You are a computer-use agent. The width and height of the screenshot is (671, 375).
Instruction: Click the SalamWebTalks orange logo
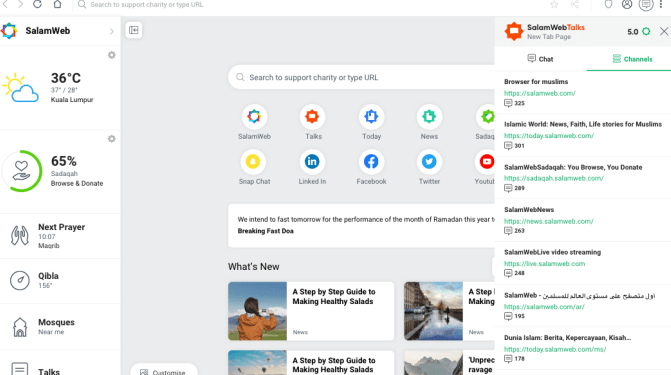[x=514, y=31]
